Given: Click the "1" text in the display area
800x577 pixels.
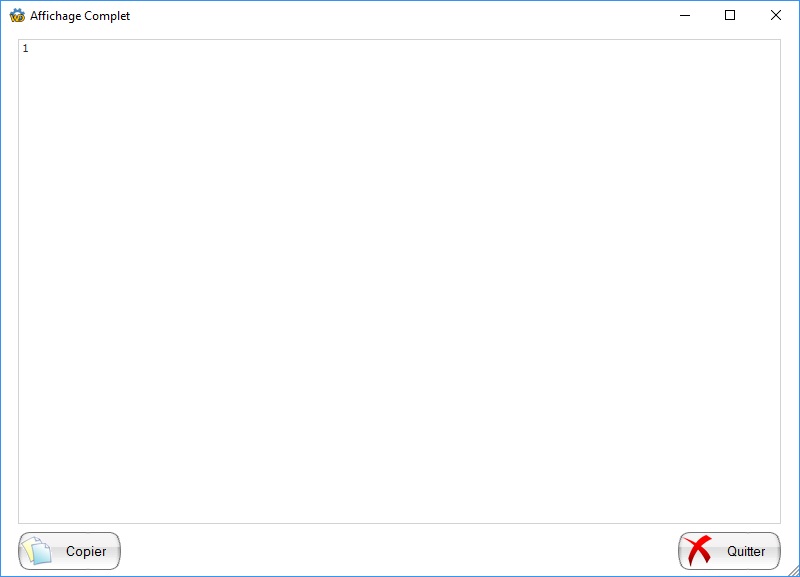Looking at the screenshot, I should [25, 49].
